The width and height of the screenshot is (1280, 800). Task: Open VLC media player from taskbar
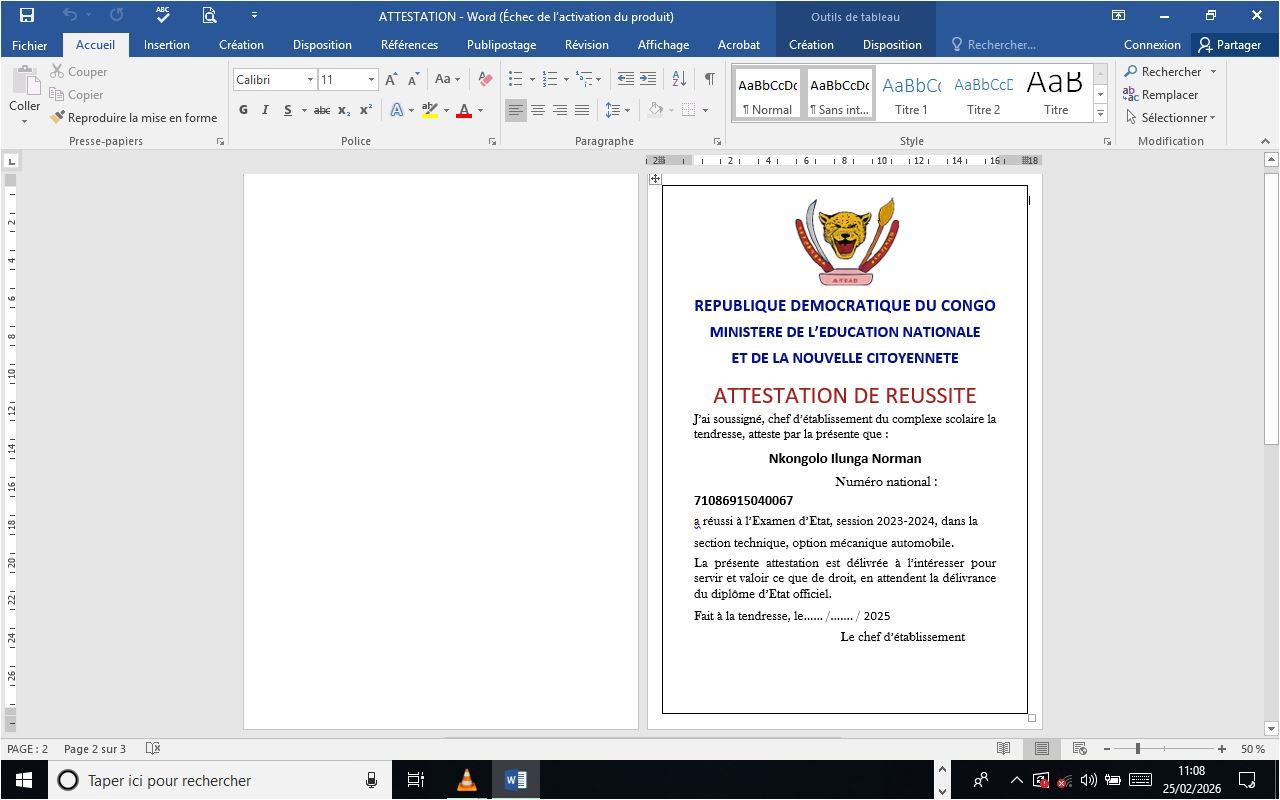point(466,780)
